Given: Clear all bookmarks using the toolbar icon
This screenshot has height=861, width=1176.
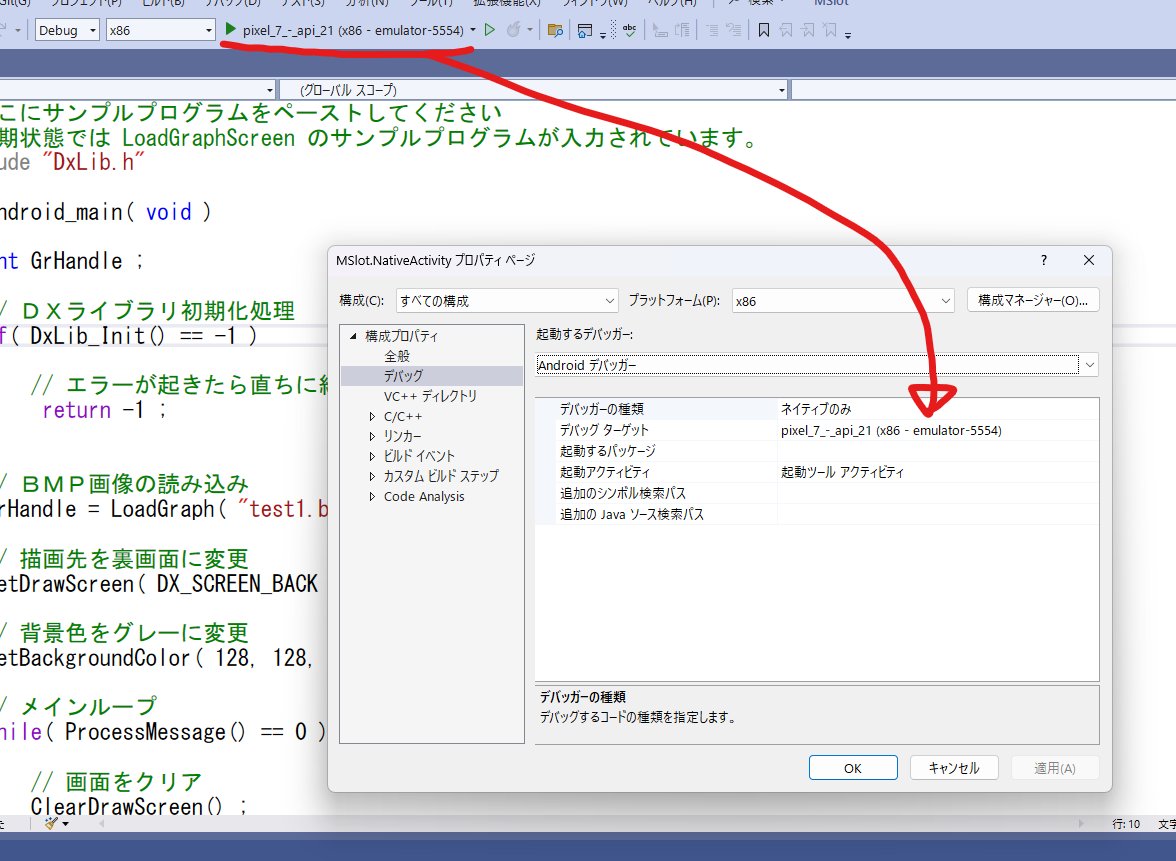Looking at the screenshot, I should coord(828,30).
